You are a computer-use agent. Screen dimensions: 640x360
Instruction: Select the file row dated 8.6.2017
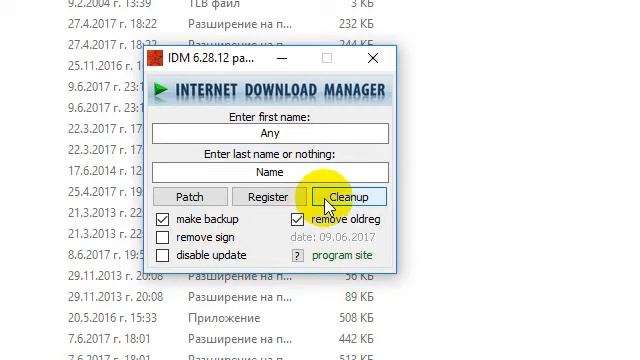point(105,255)
